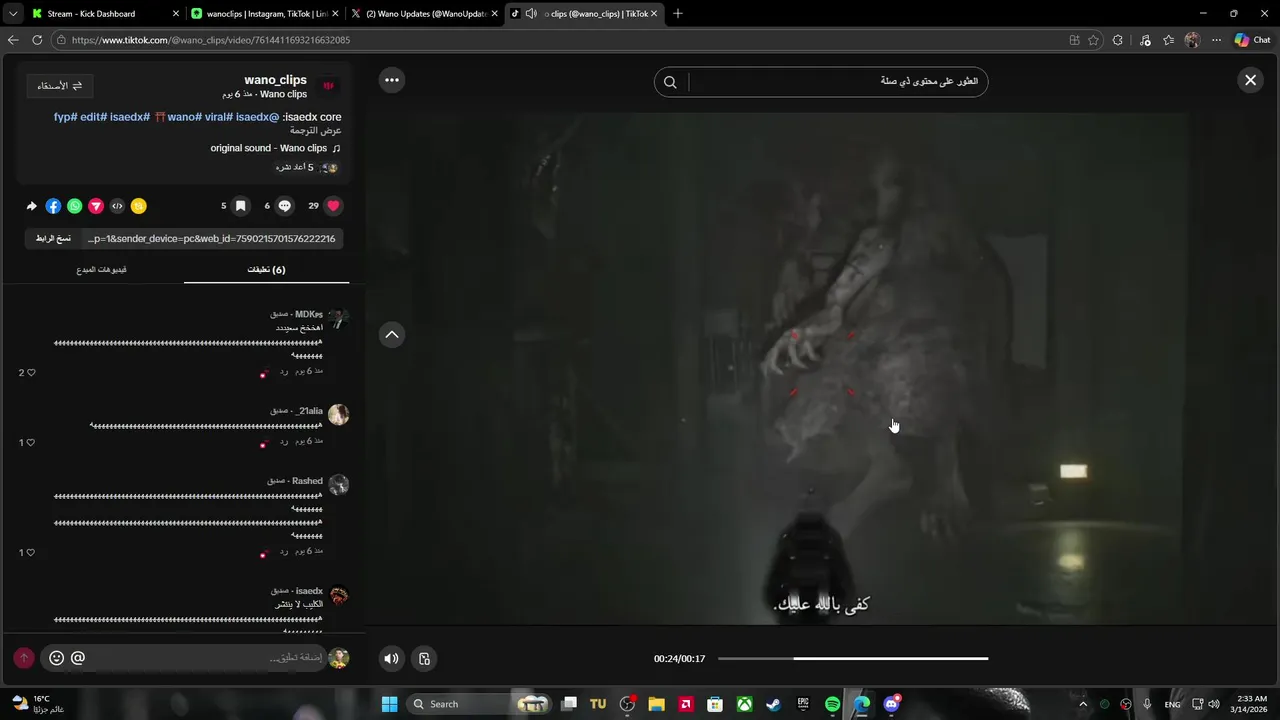This screenshot has height=720, width=1280.
Task: Click the yellow repost icon
Action: point(139,206)
